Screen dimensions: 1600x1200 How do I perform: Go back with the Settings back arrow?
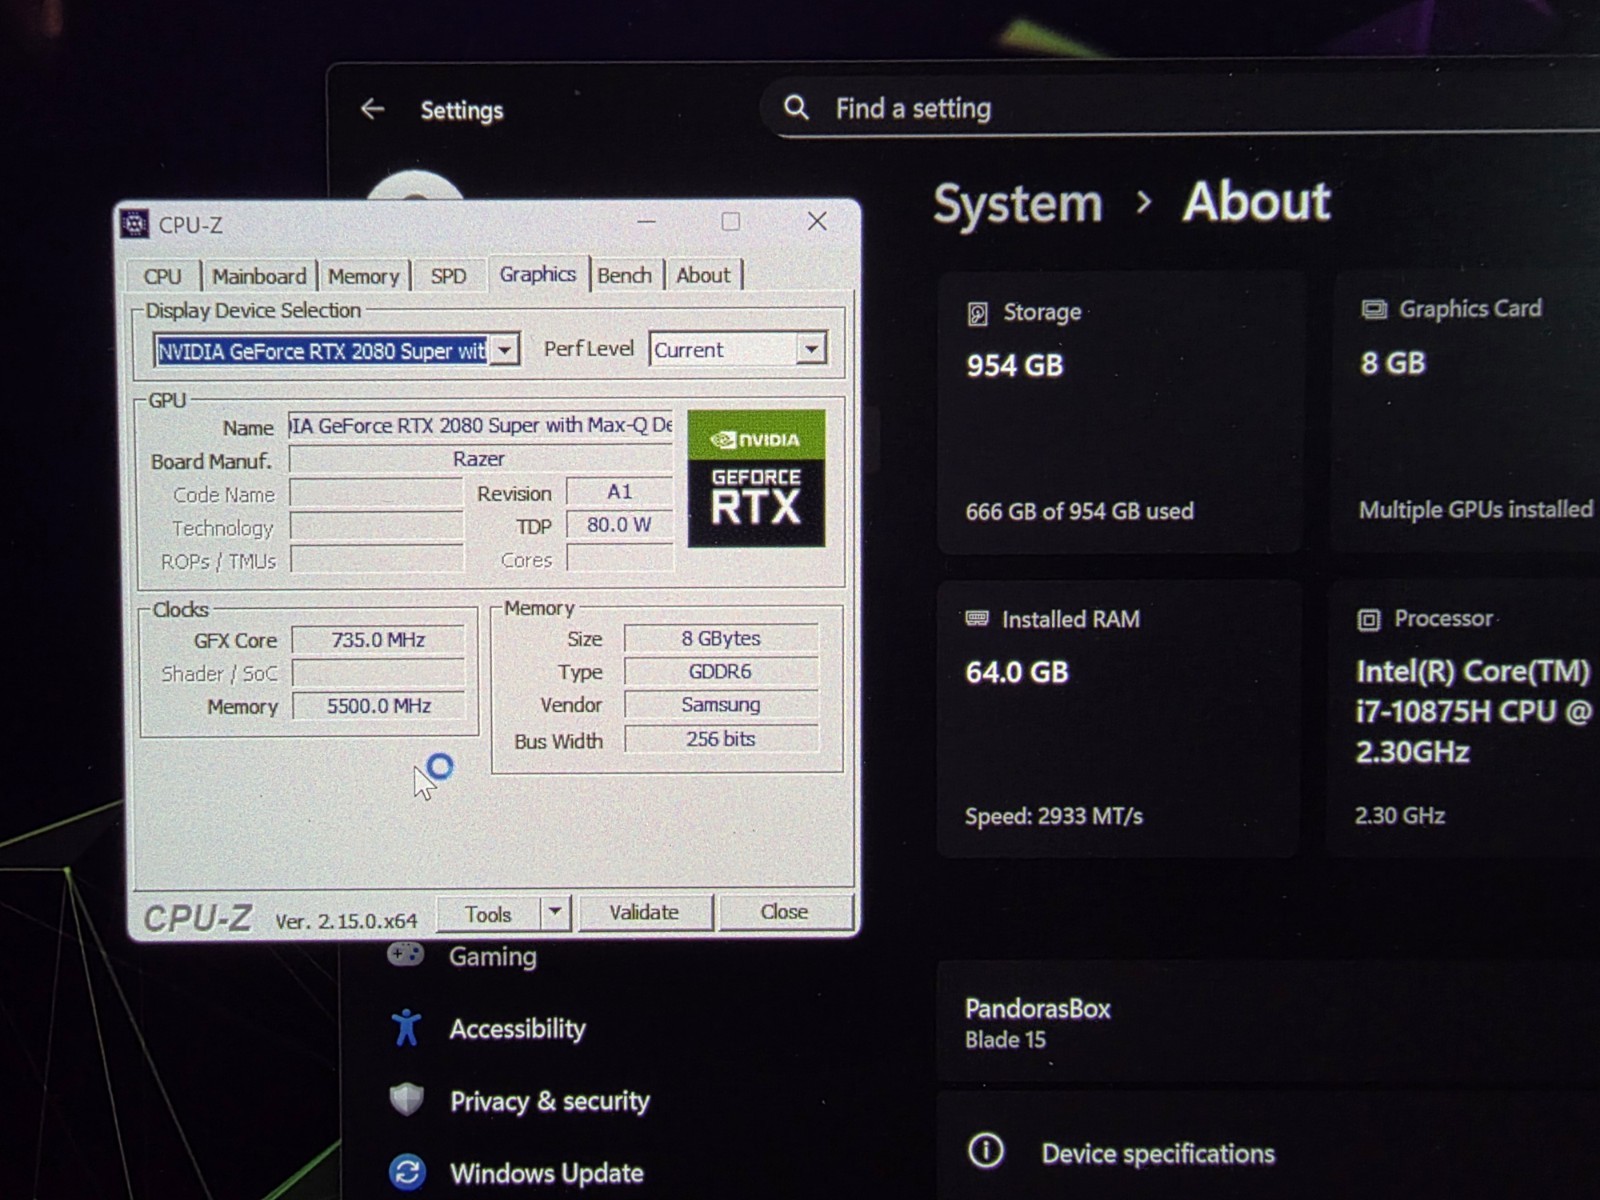click(x=372, y=109)
